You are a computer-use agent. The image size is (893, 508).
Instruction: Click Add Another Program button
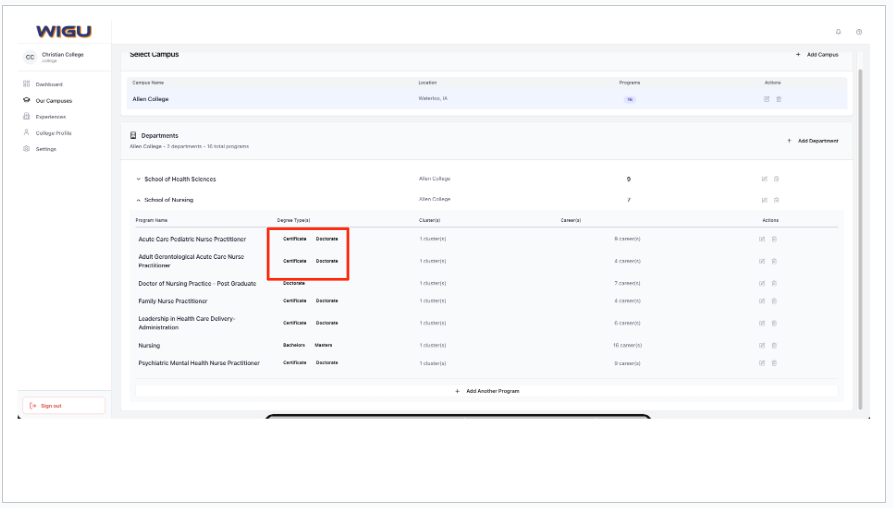pos(487,391)
